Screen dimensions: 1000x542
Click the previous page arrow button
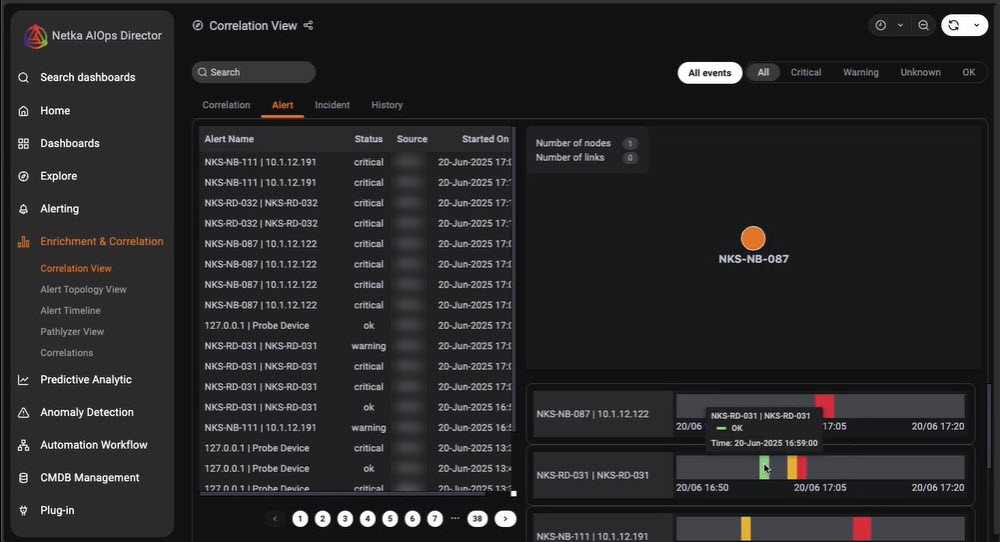tap(276, 519)
